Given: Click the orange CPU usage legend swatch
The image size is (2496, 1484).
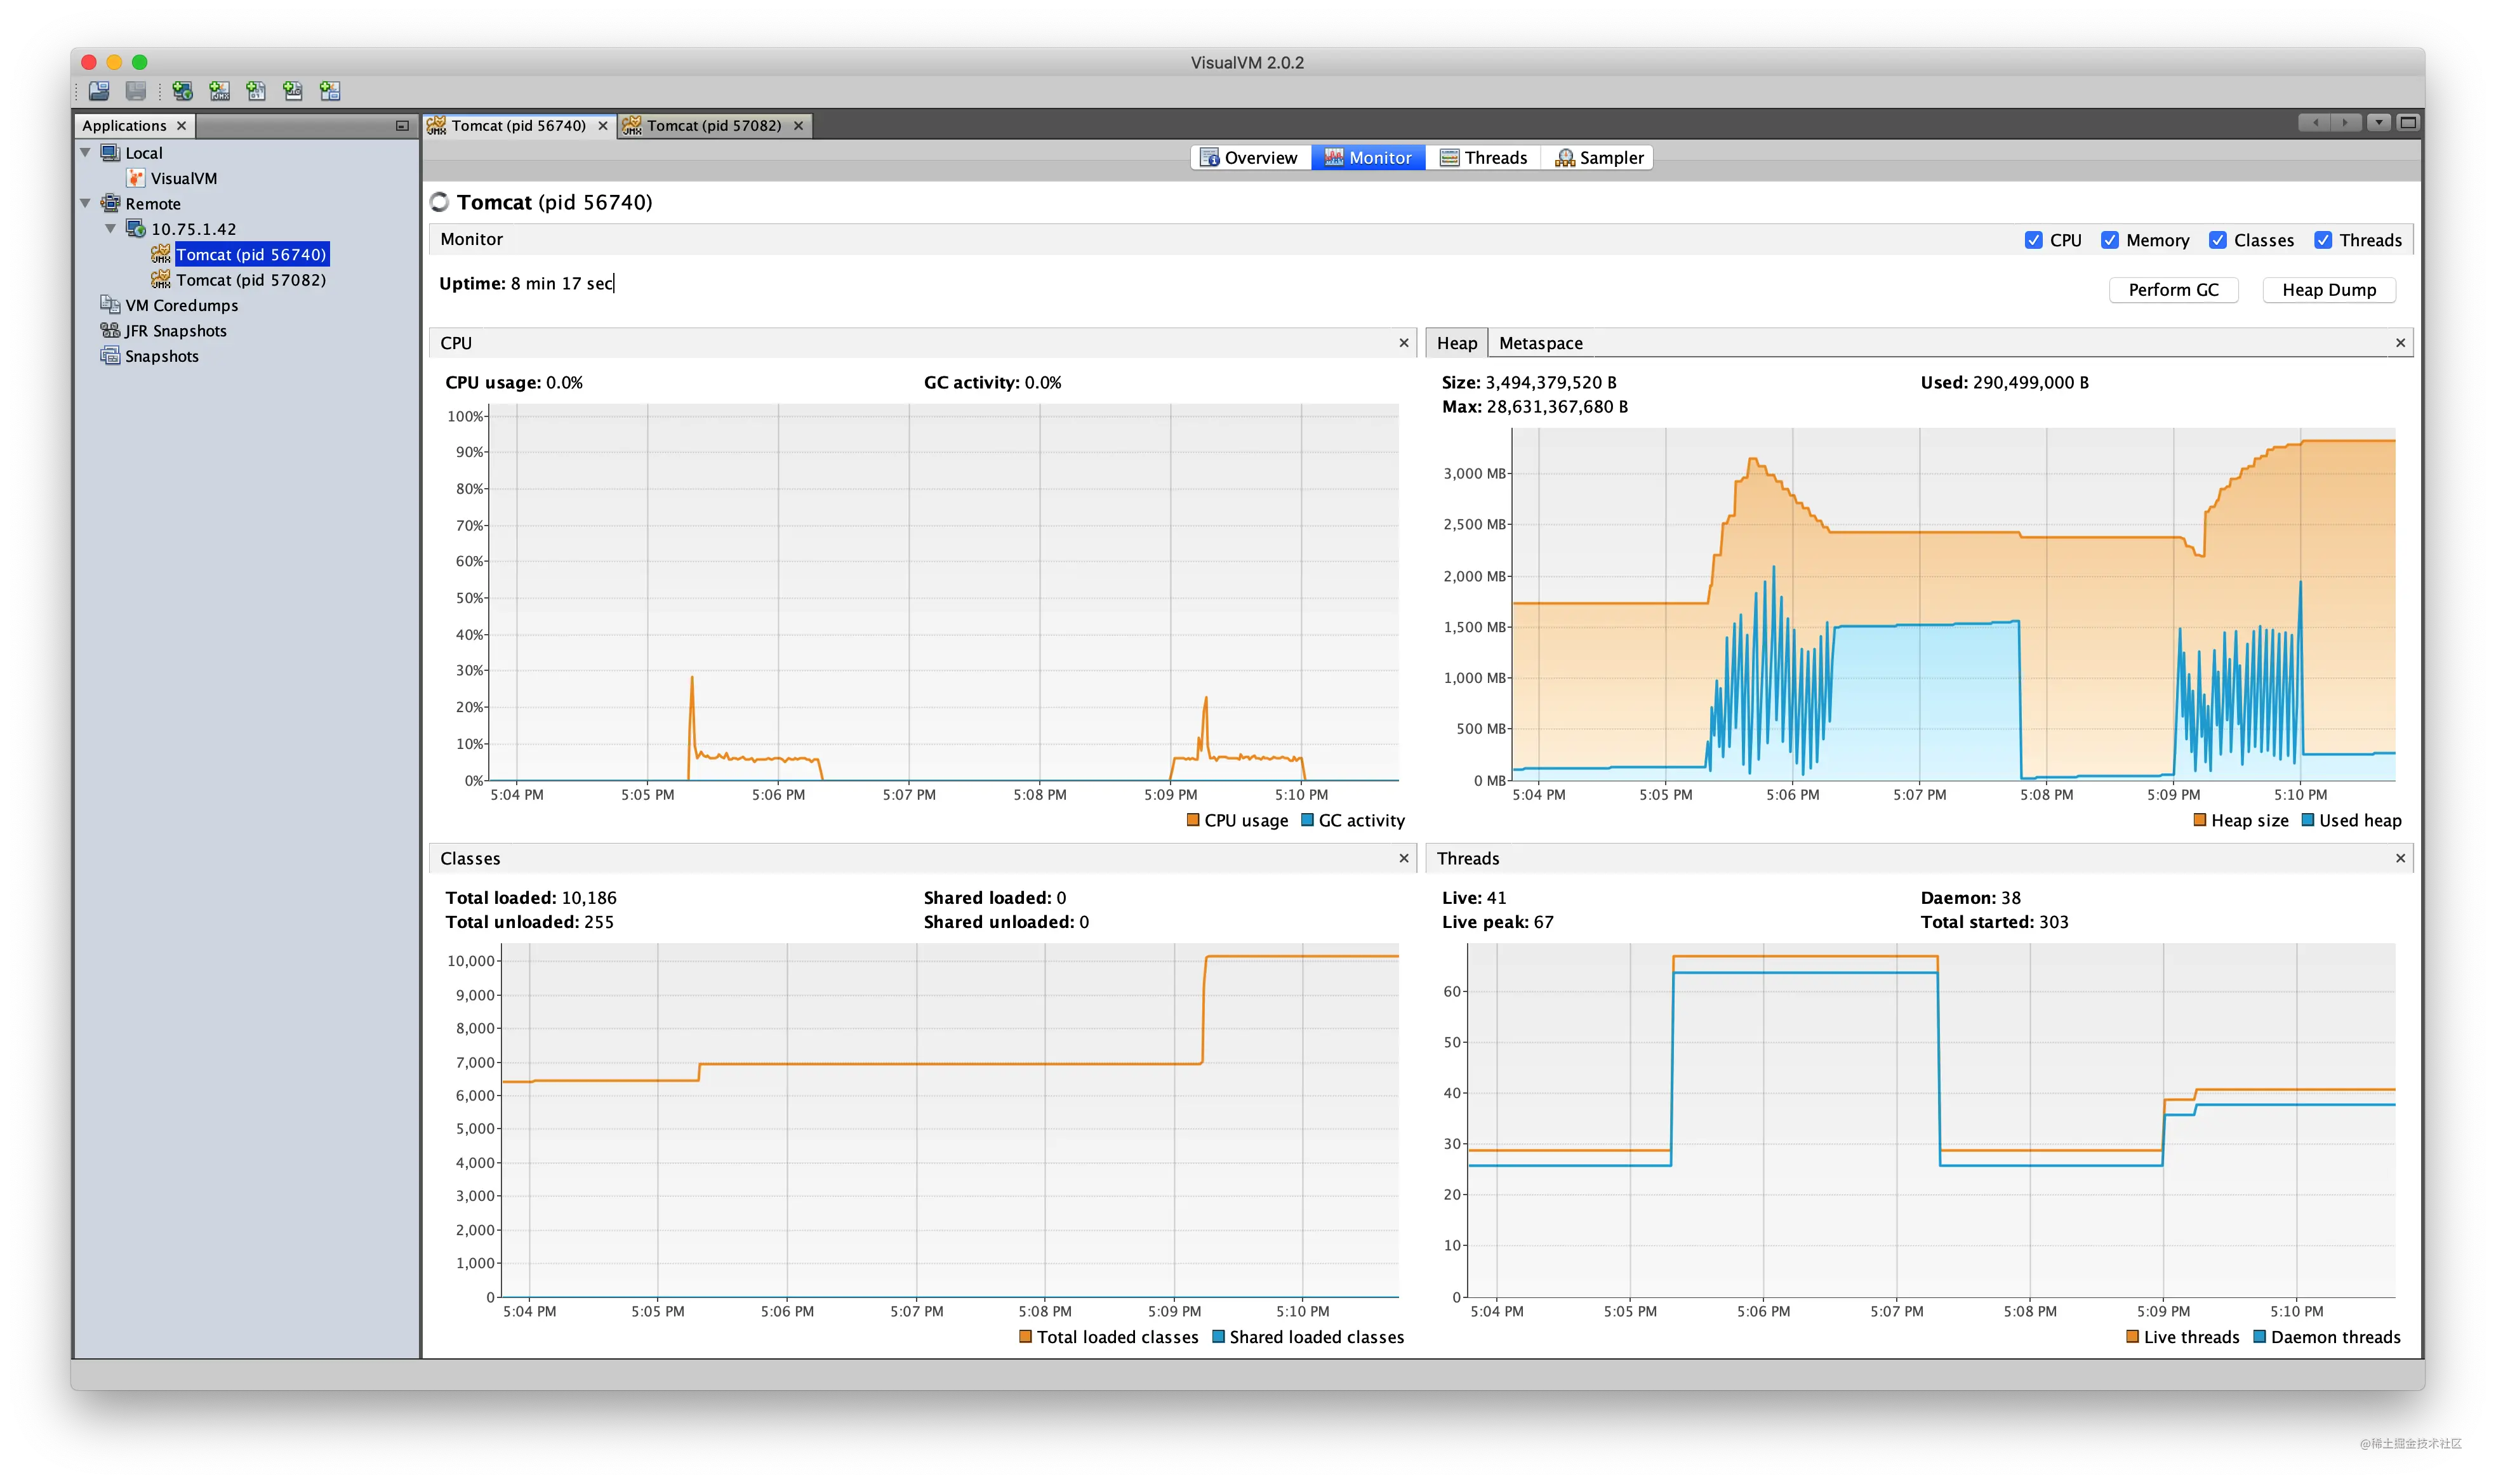Looking at the screenshot, I should coord(1193,820).
